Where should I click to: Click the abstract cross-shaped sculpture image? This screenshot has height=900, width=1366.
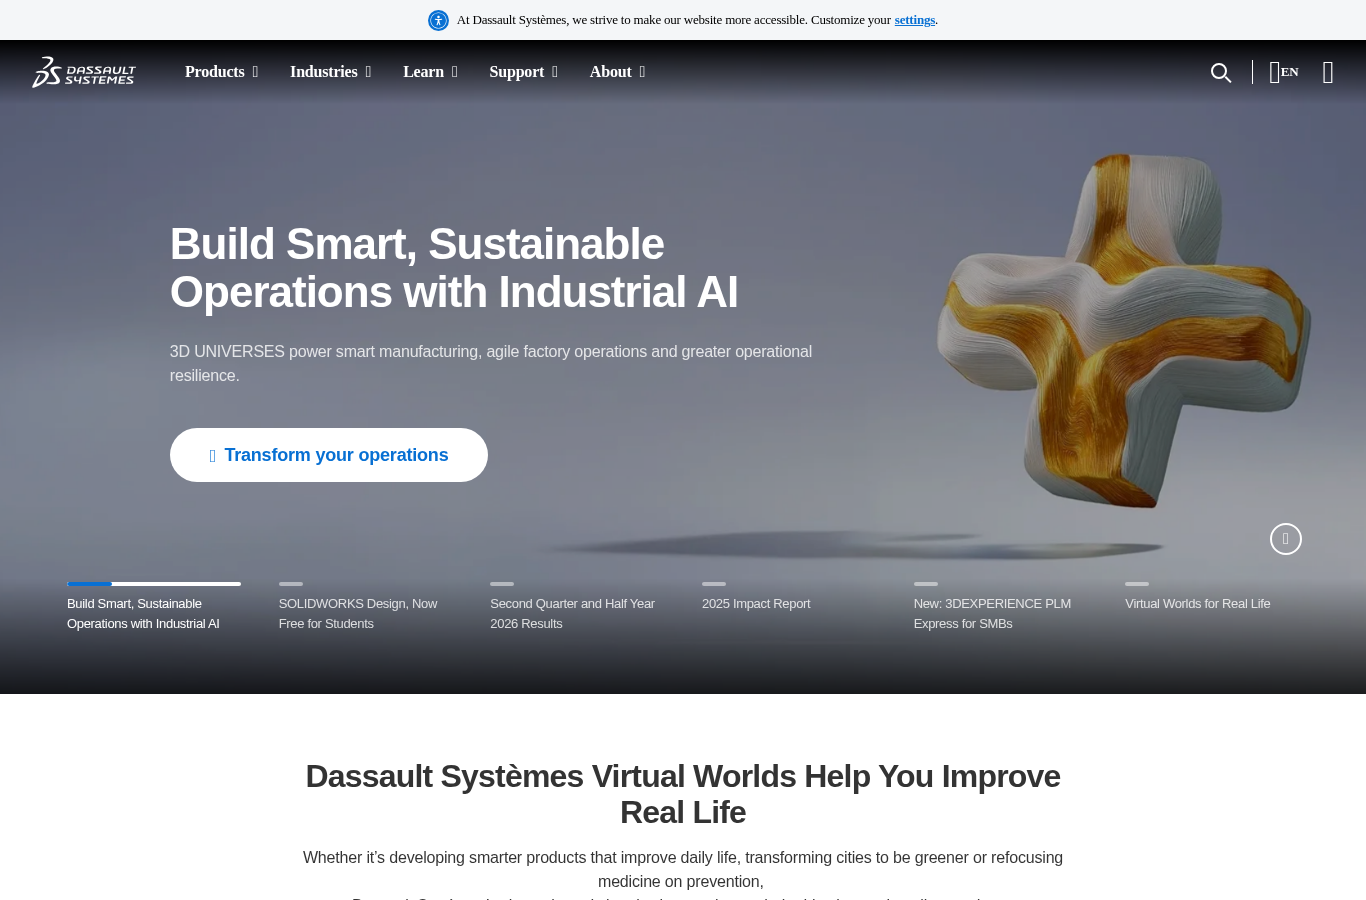tap(1123, 330)
